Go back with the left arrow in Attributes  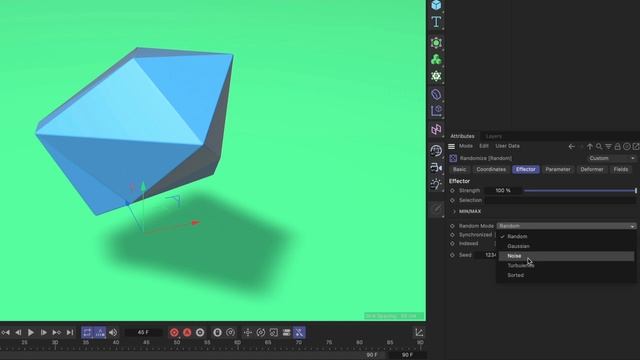click(571, 147)
